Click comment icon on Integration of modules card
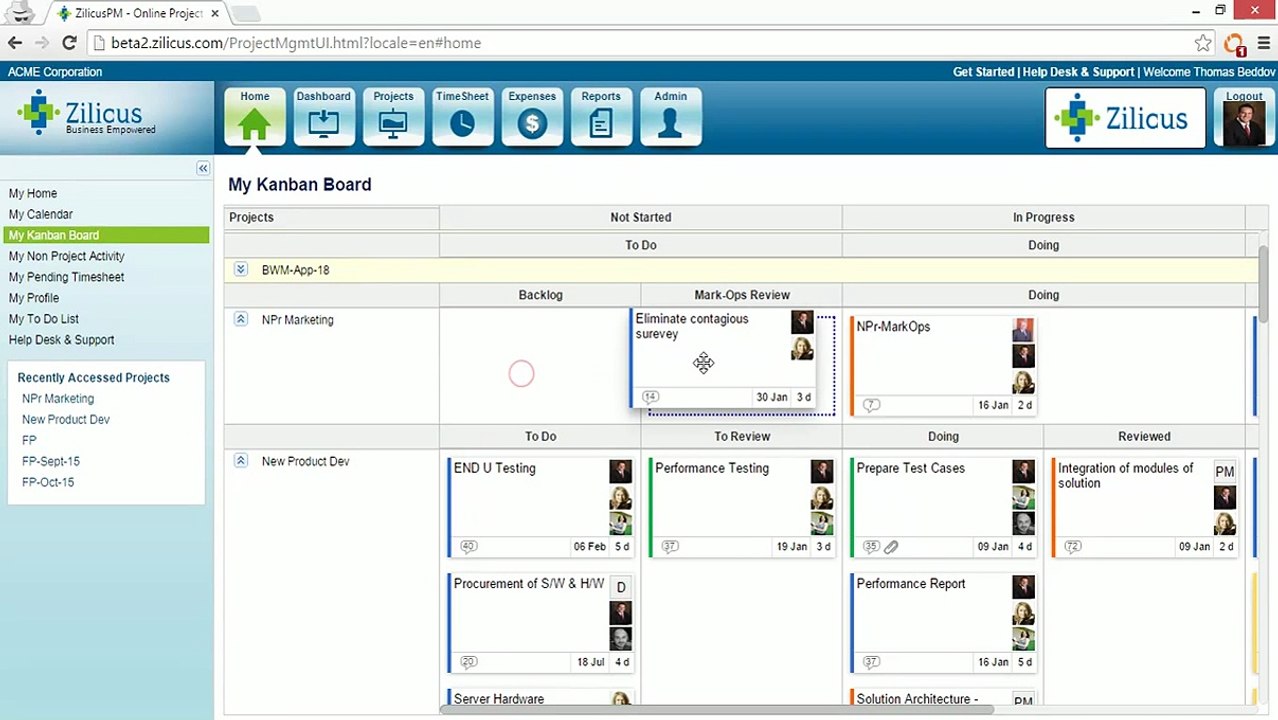This screenshot has height=720, width=1278. [x=1073, y=546]
